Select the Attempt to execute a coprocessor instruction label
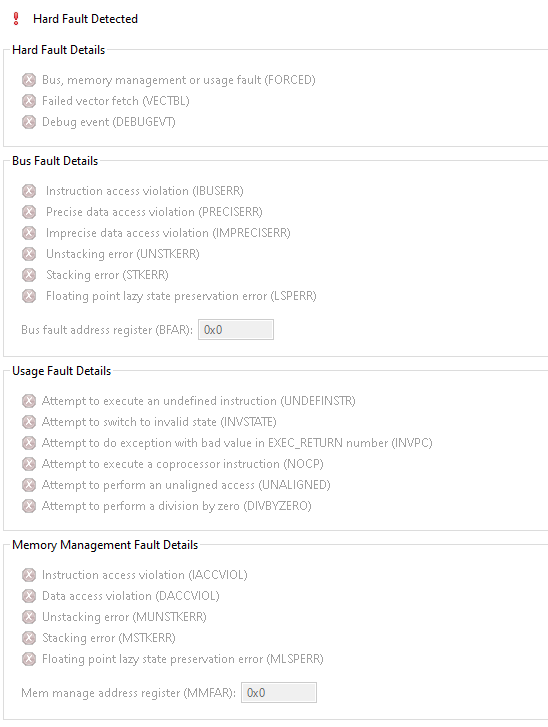The image size is (548, 727). pos(183,464)
